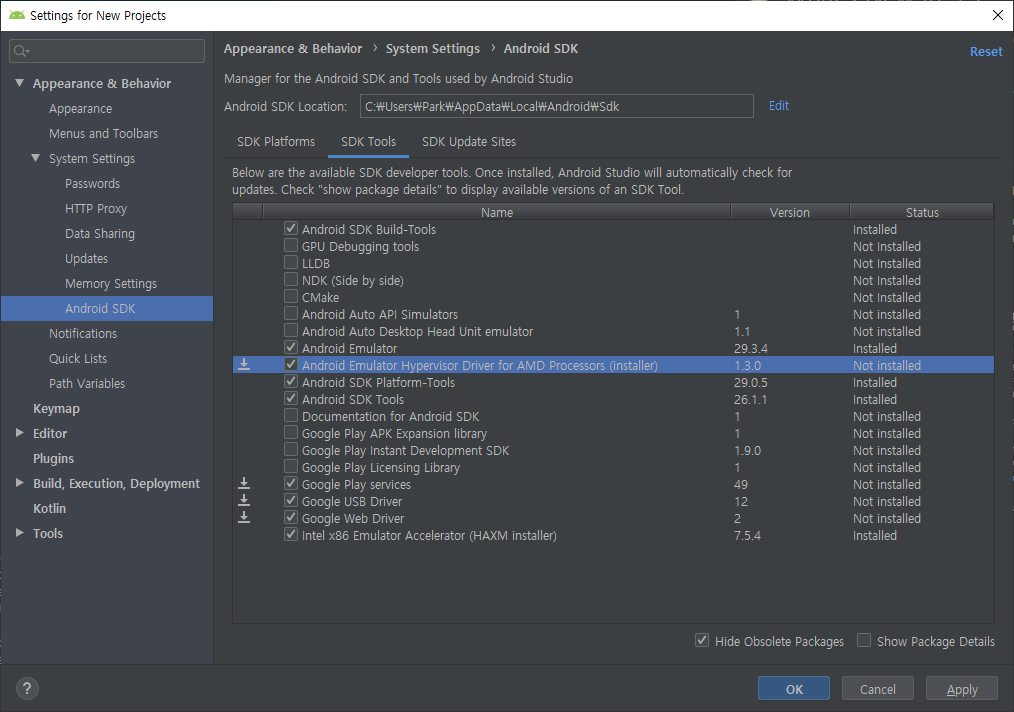
Task: Open Notifications settings
Action: pos(83,334)
